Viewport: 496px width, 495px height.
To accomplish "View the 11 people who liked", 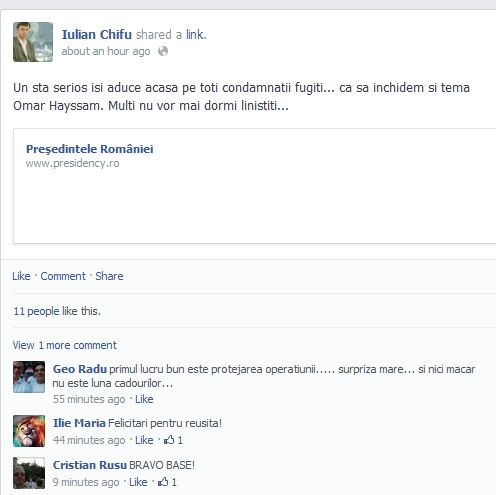I will (x=36, y=311).
